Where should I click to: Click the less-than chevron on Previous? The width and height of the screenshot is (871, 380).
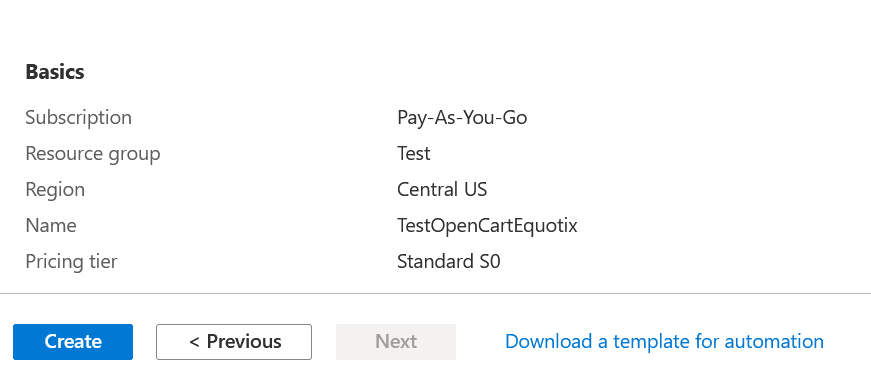pyautogui.click(x=194, y=342)
